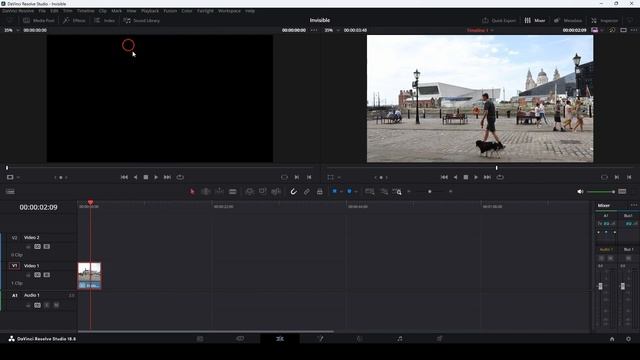
Task: Open the Playback menu
Action: (150, 11)
